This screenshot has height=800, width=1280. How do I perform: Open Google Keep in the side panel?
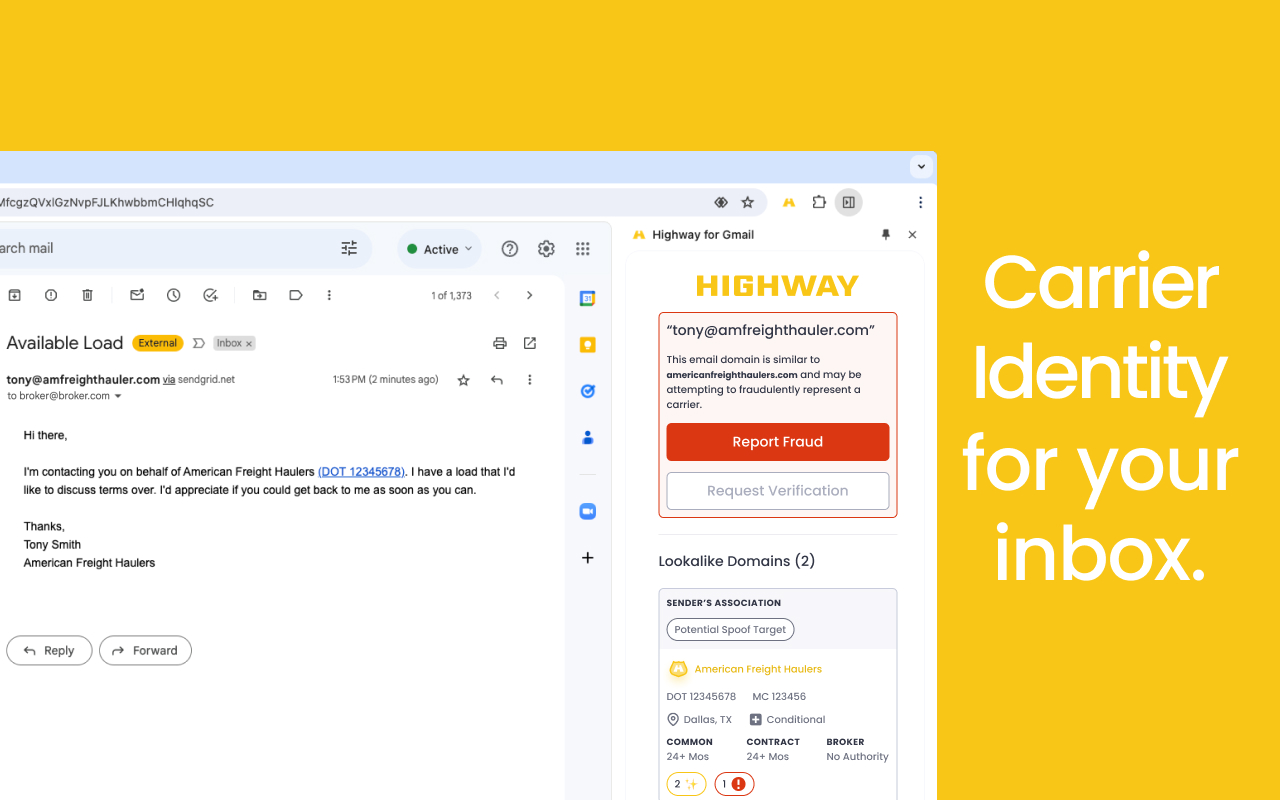(x=587, y=343)
